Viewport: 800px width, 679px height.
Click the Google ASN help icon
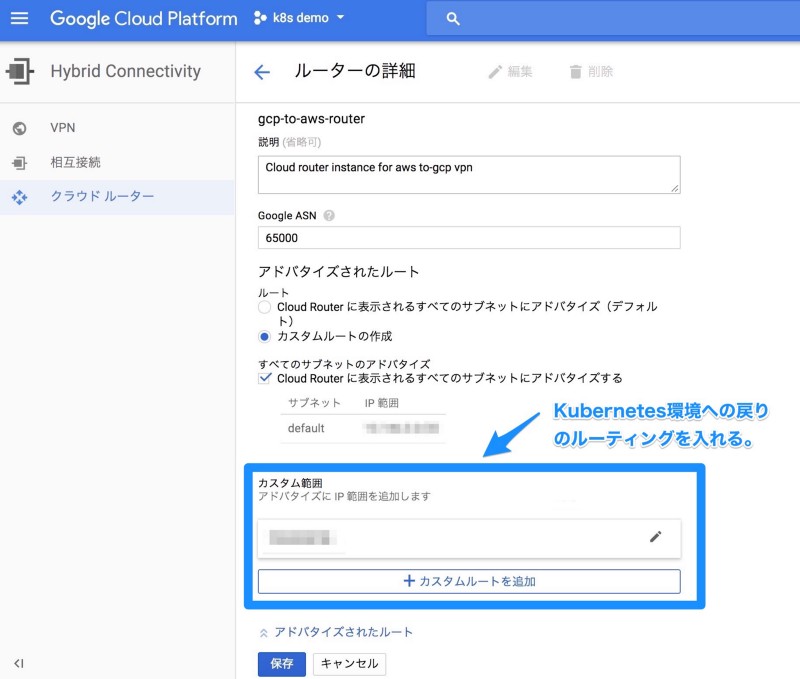(x=329, y=216)
